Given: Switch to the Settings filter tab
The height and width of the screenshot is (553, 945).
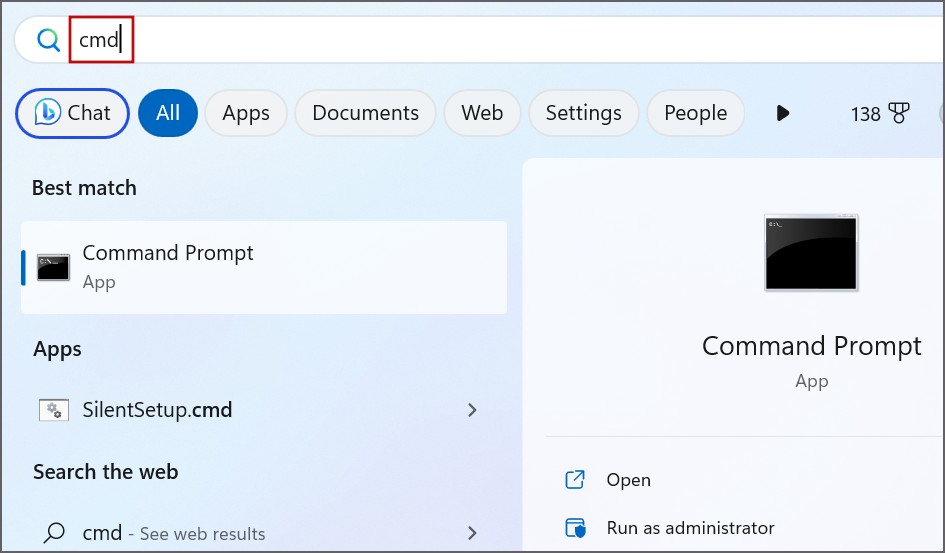Looking at the screenshot, I should (x=583, y=113).
